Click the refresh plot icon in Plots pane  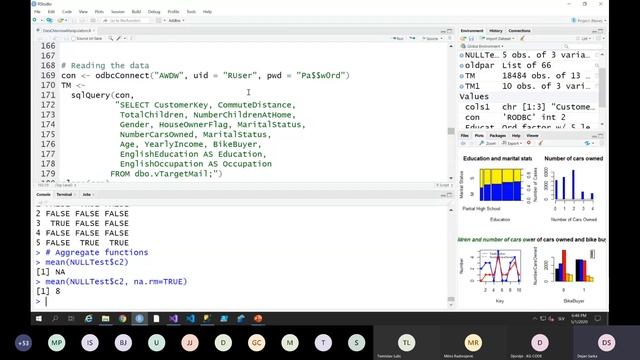[587, 143]
